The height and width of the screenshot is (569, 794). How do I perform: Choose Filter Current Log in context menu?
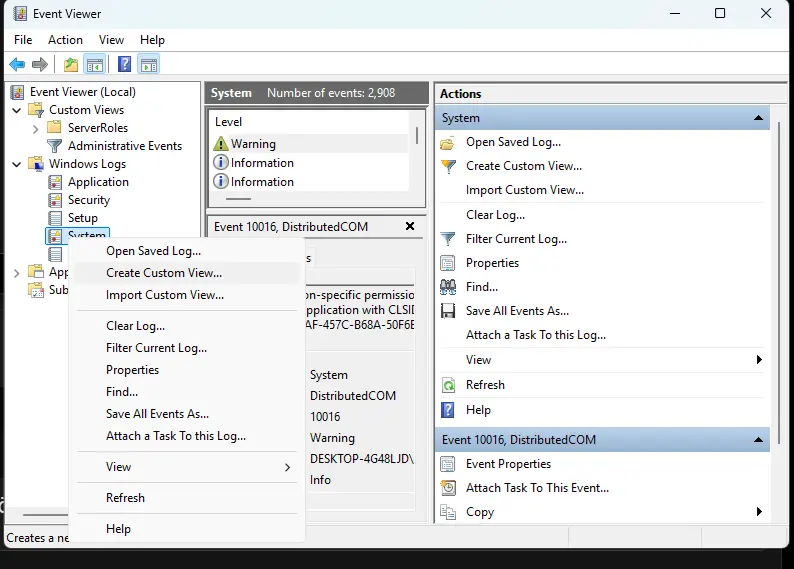[187, 348]
